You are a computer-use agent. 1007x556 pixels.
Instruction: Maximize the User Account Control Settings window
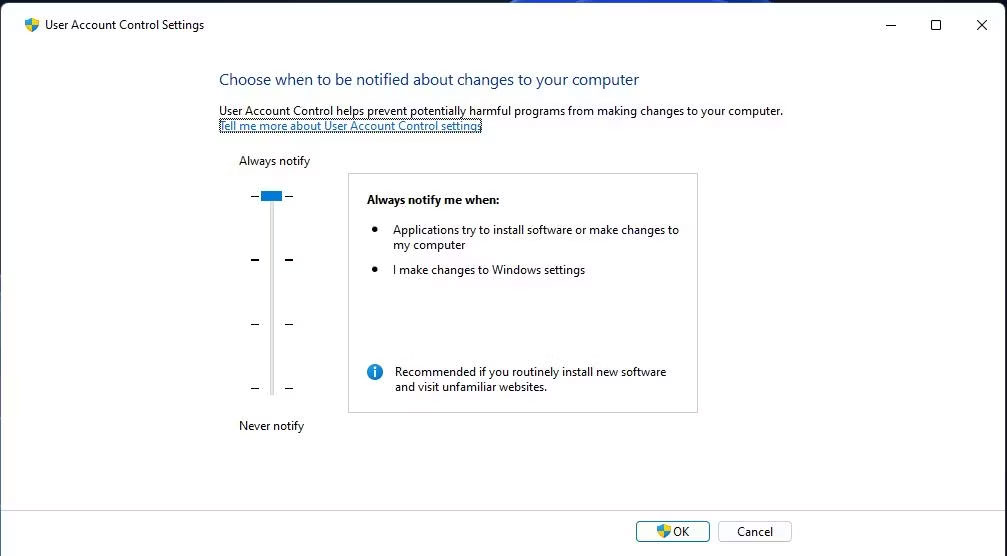(936, 25)
